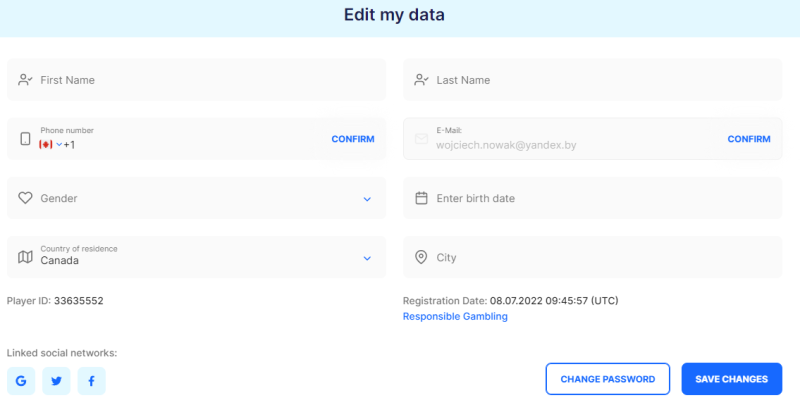The image size is (800, 412).
Task: Click the Enter birth date field
Action: (600, 198)
